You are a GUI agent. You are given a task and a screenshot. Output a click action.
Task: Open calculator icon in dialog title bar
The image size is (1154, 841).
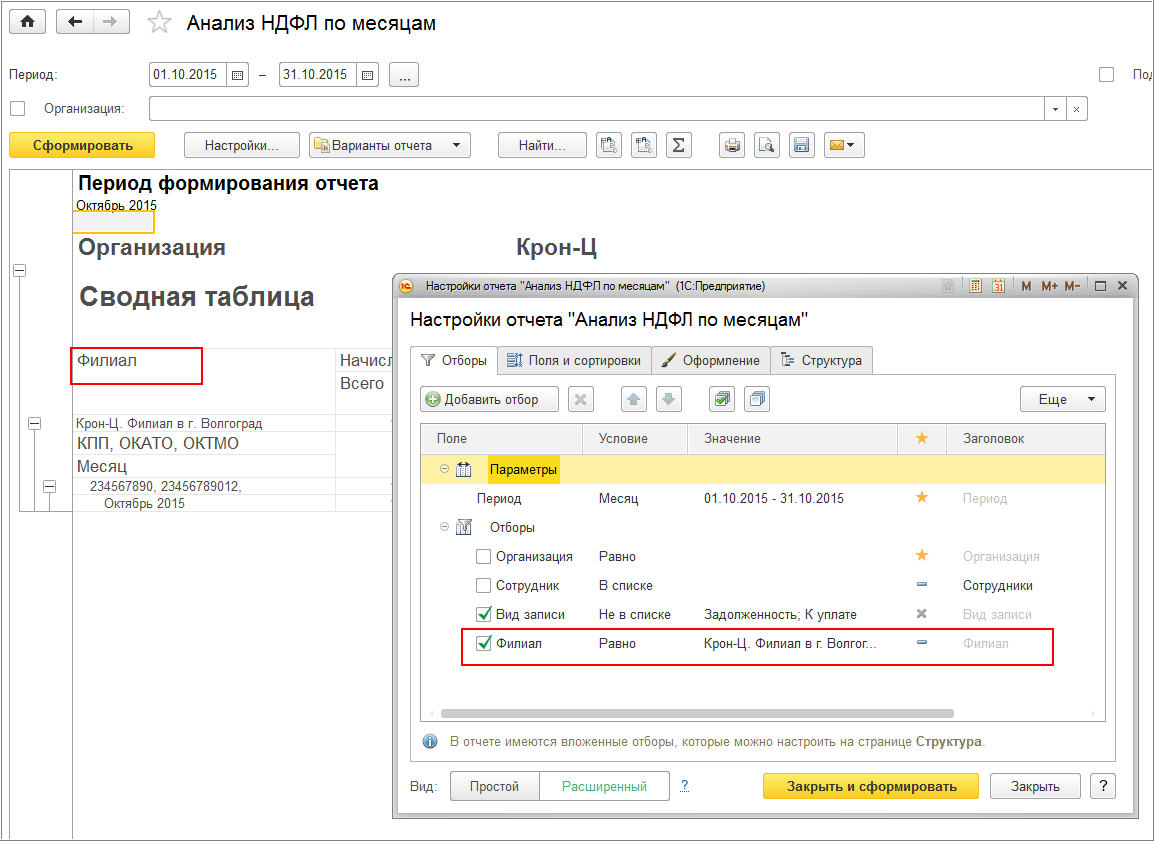pyautogui.click(x=975, y=286)
